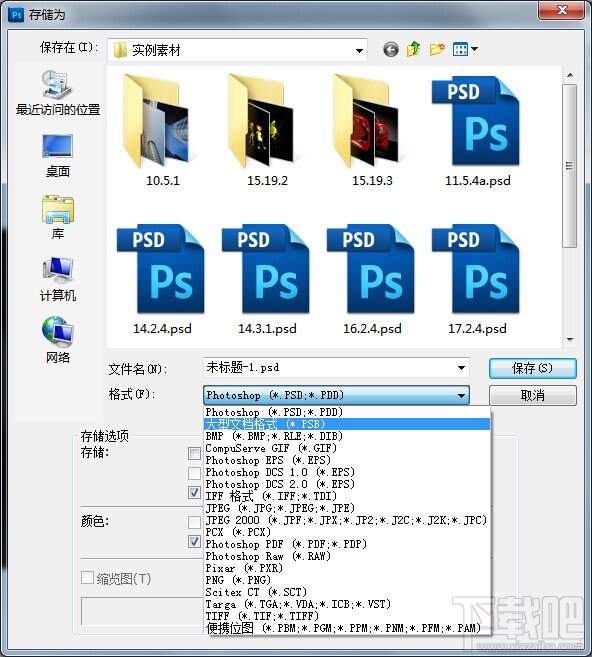Choose PCX format option
Viewport: 592px width, 657px height.
tap(347, 532)
